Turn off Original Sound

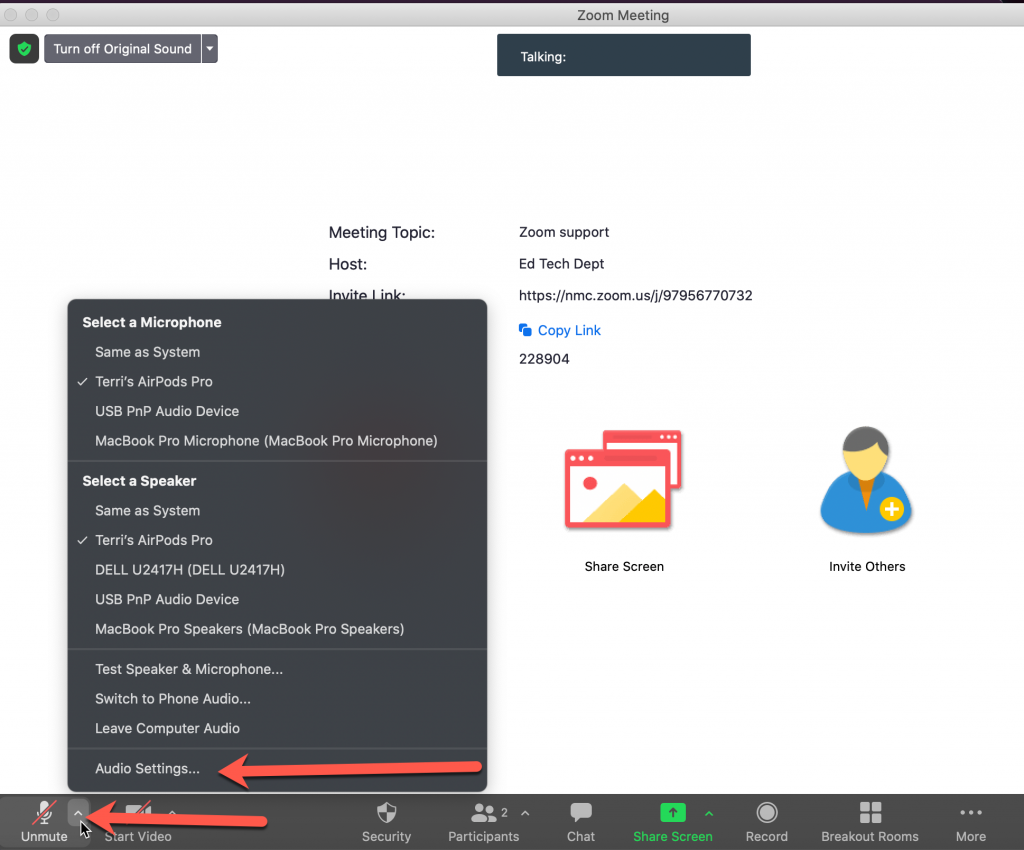[123, 49]
